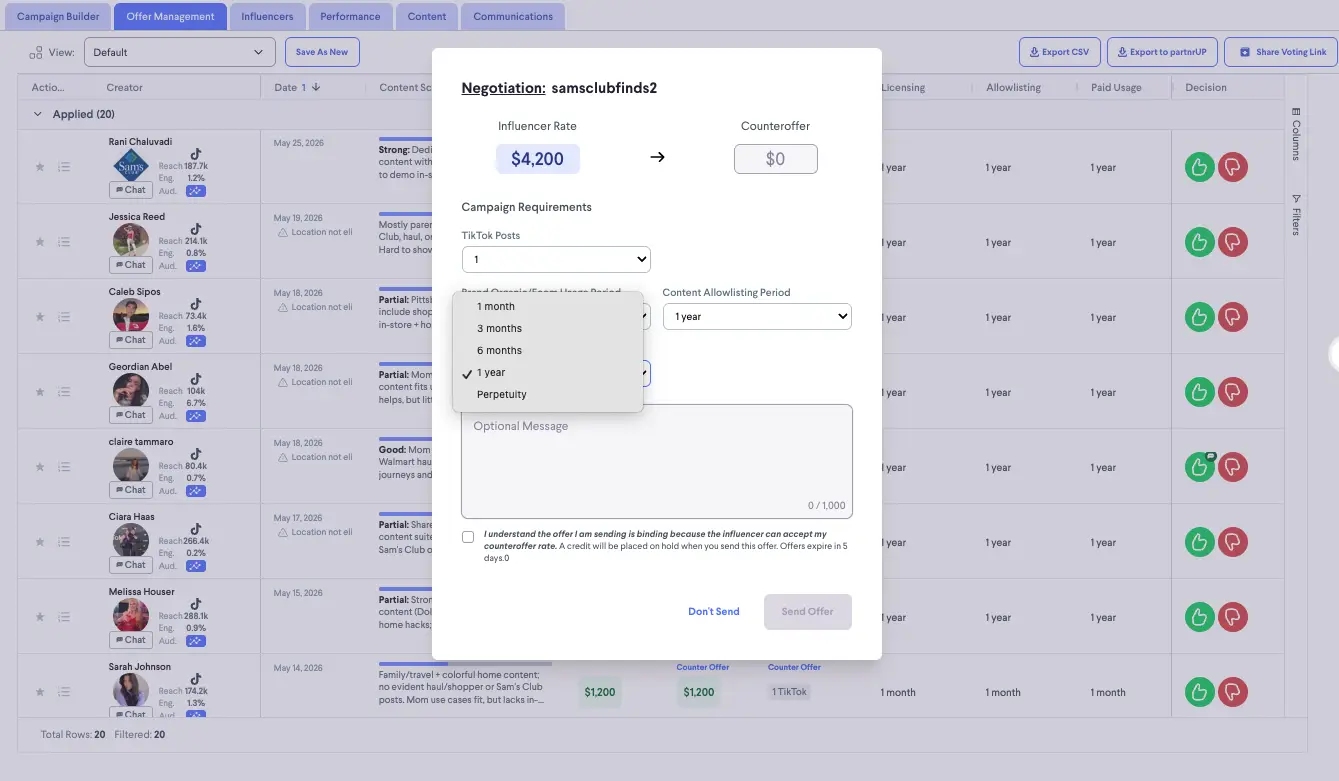The height and width of the screenshot is (781, 1339).
Task: Approve Caleb Sipos with thumbs up
Action: pos(1199,317)
